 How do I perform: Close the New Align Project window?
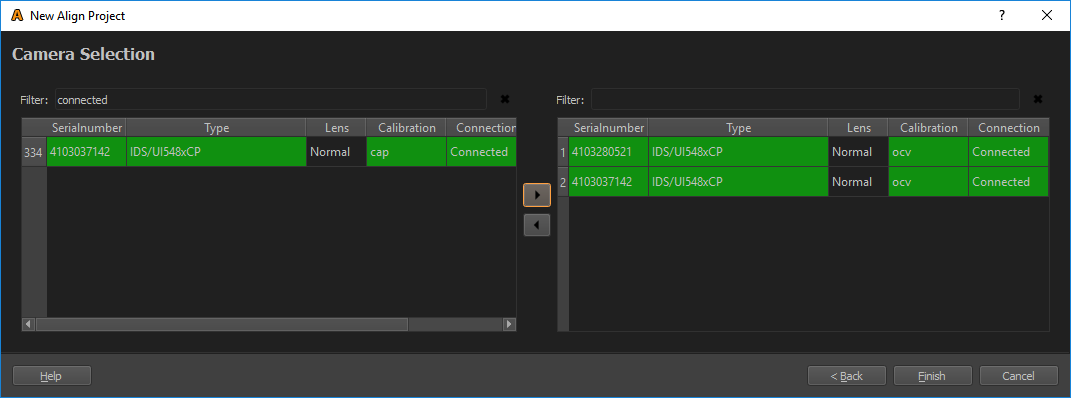click(1046, 15)
